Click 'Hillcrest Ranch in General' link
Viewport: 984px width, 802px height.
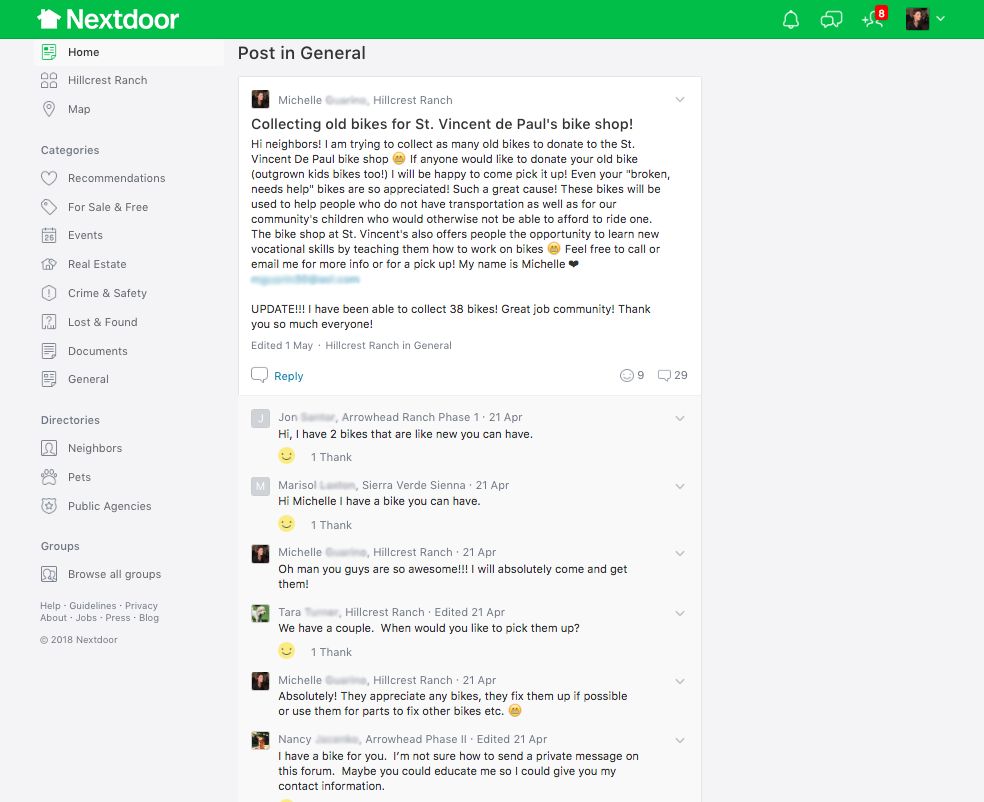(388, 346)
